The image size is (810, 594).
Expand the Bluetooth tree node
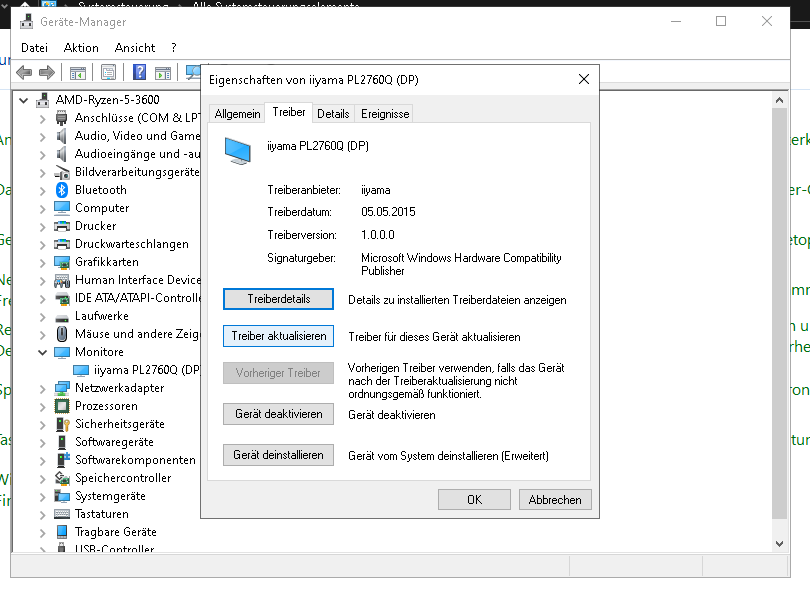(x=42, y=191)
